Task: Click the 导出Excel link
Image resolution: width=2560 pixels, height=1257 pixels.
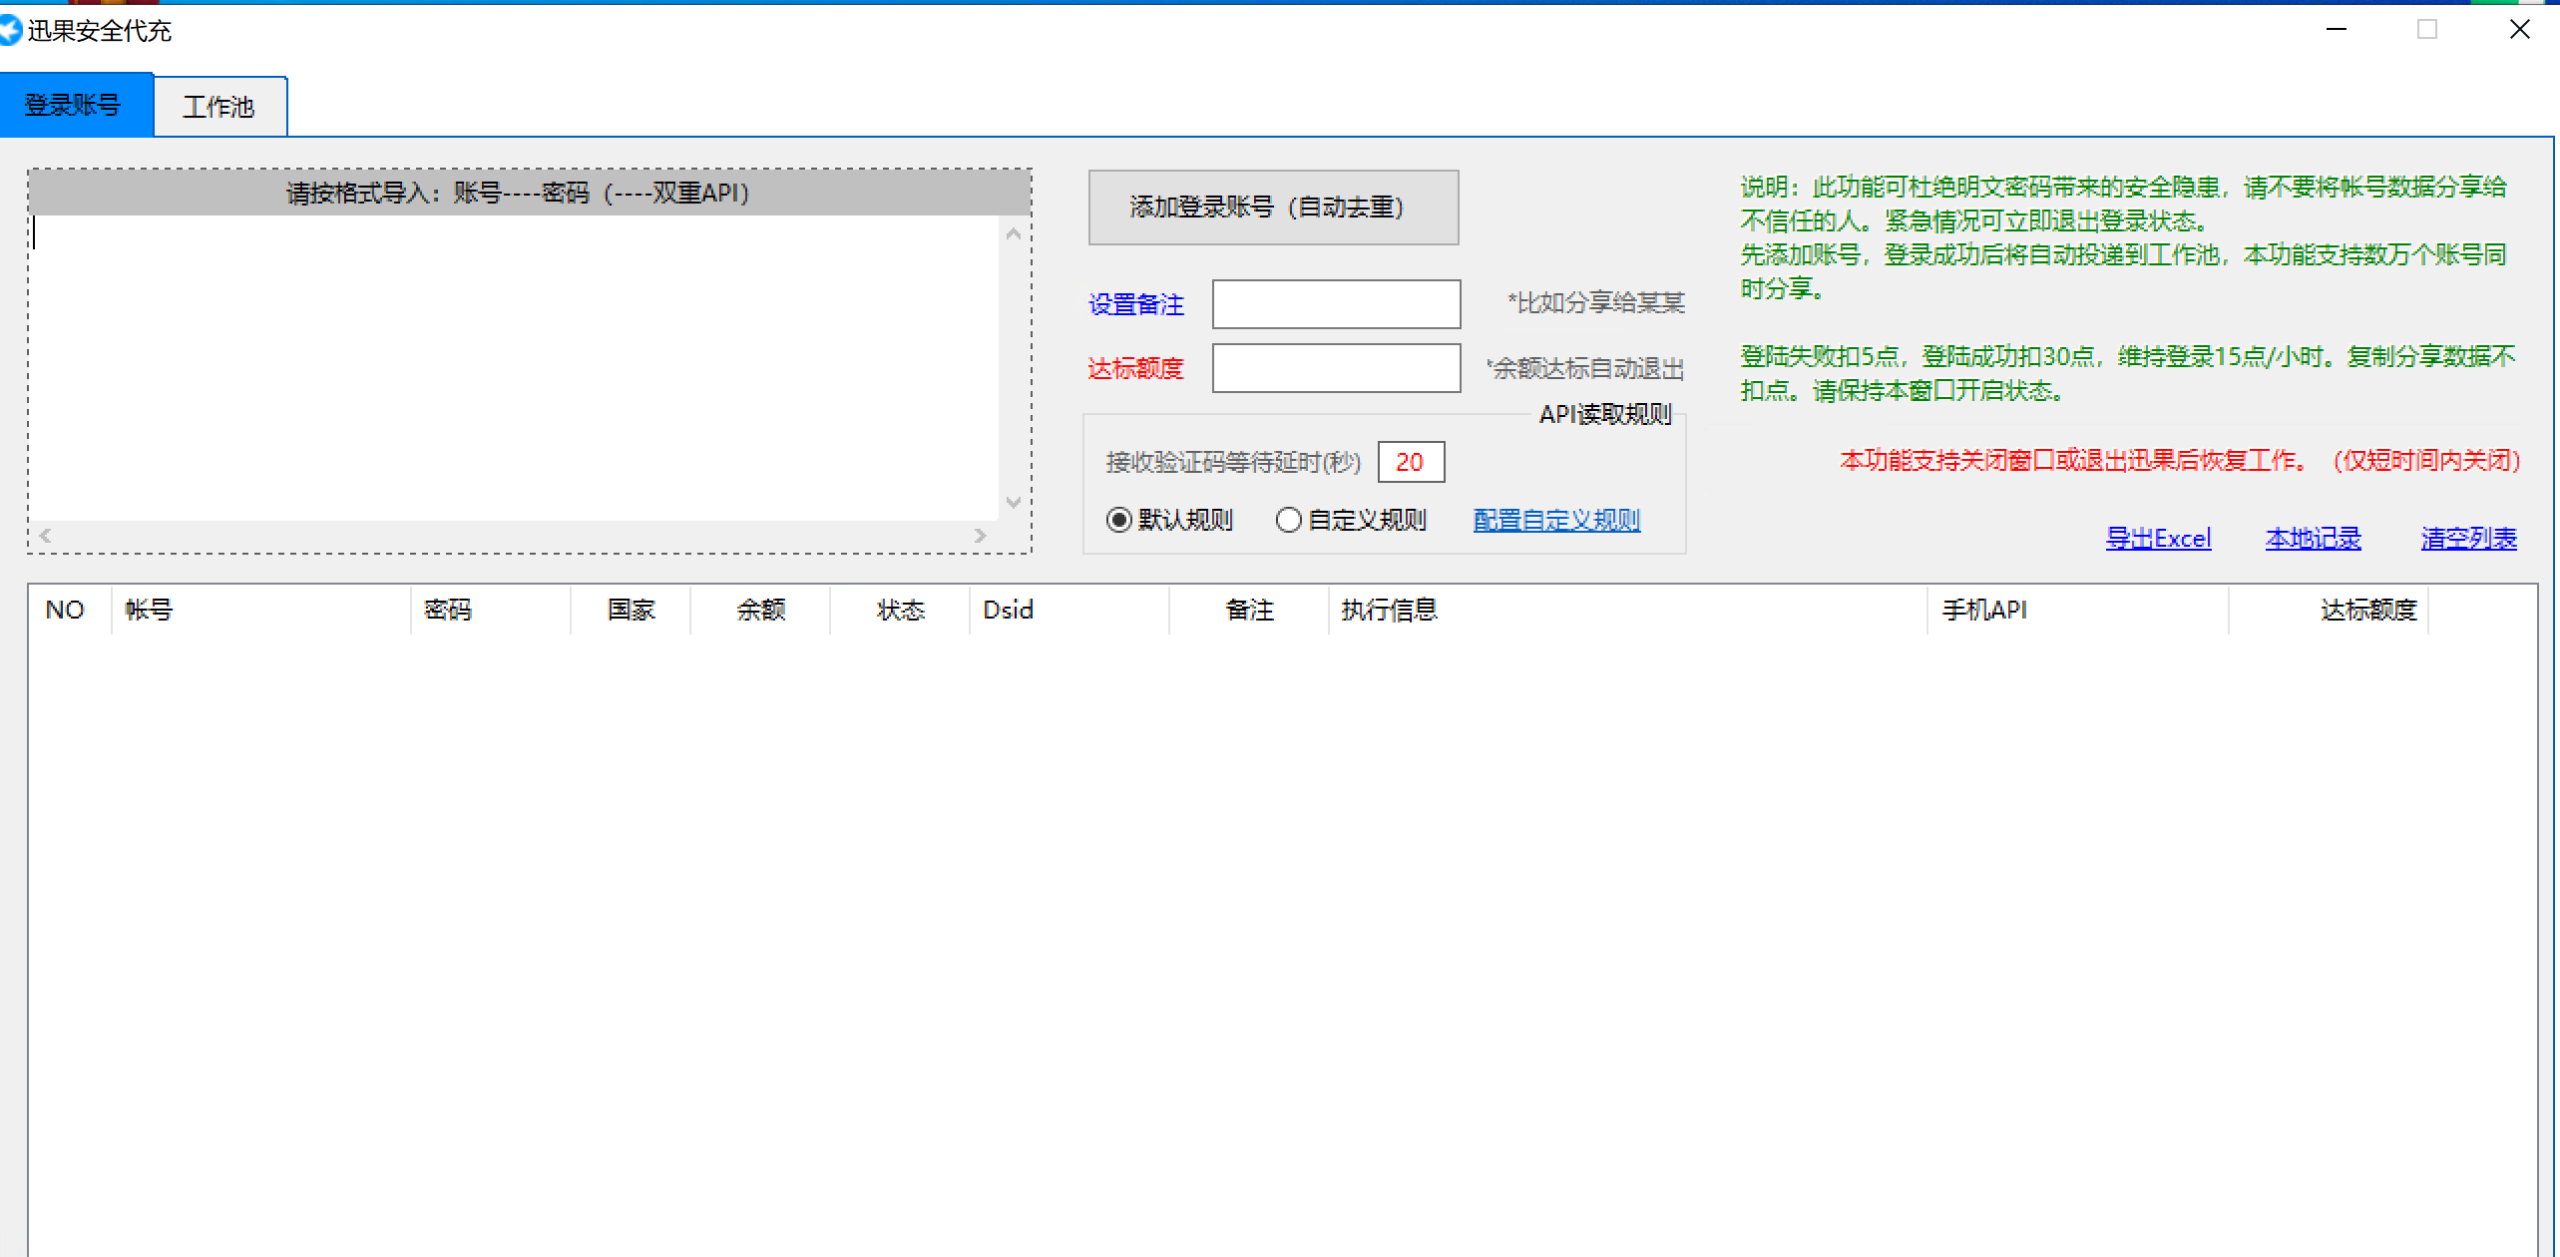Action: tap(2158, 539)
